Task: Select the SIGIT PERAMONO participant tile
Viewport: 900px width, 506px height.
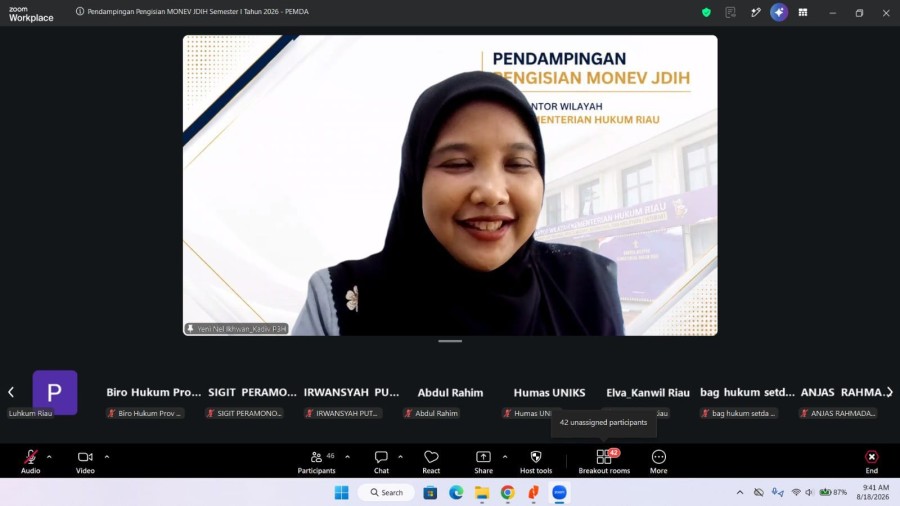Action: (x=252, y=394)
